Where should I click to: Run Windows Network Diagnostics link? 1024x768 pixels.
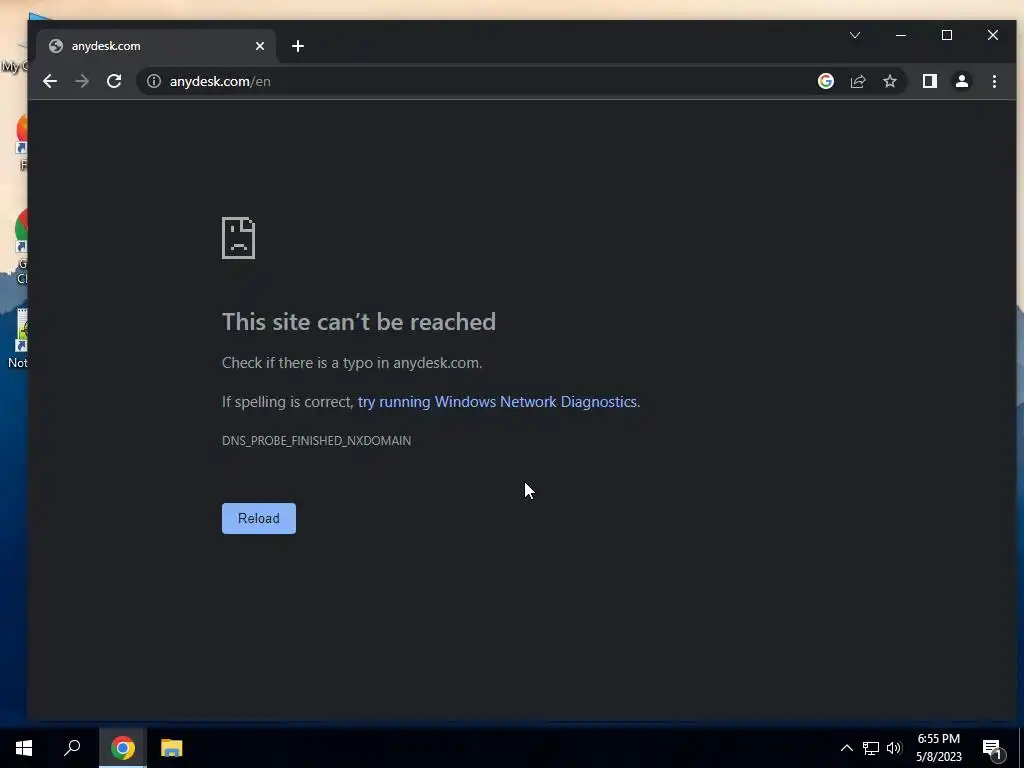pos(497,402)
